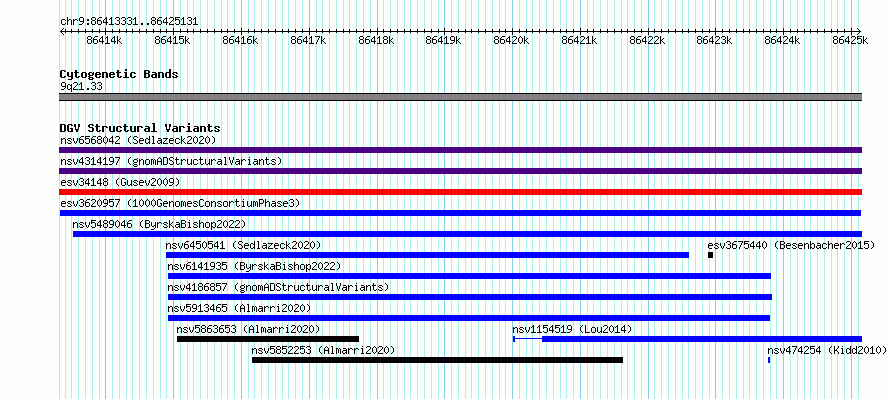Click ruler position 86420k
The width and height of the screenshot is (890, 399).
tap(511, 40)
